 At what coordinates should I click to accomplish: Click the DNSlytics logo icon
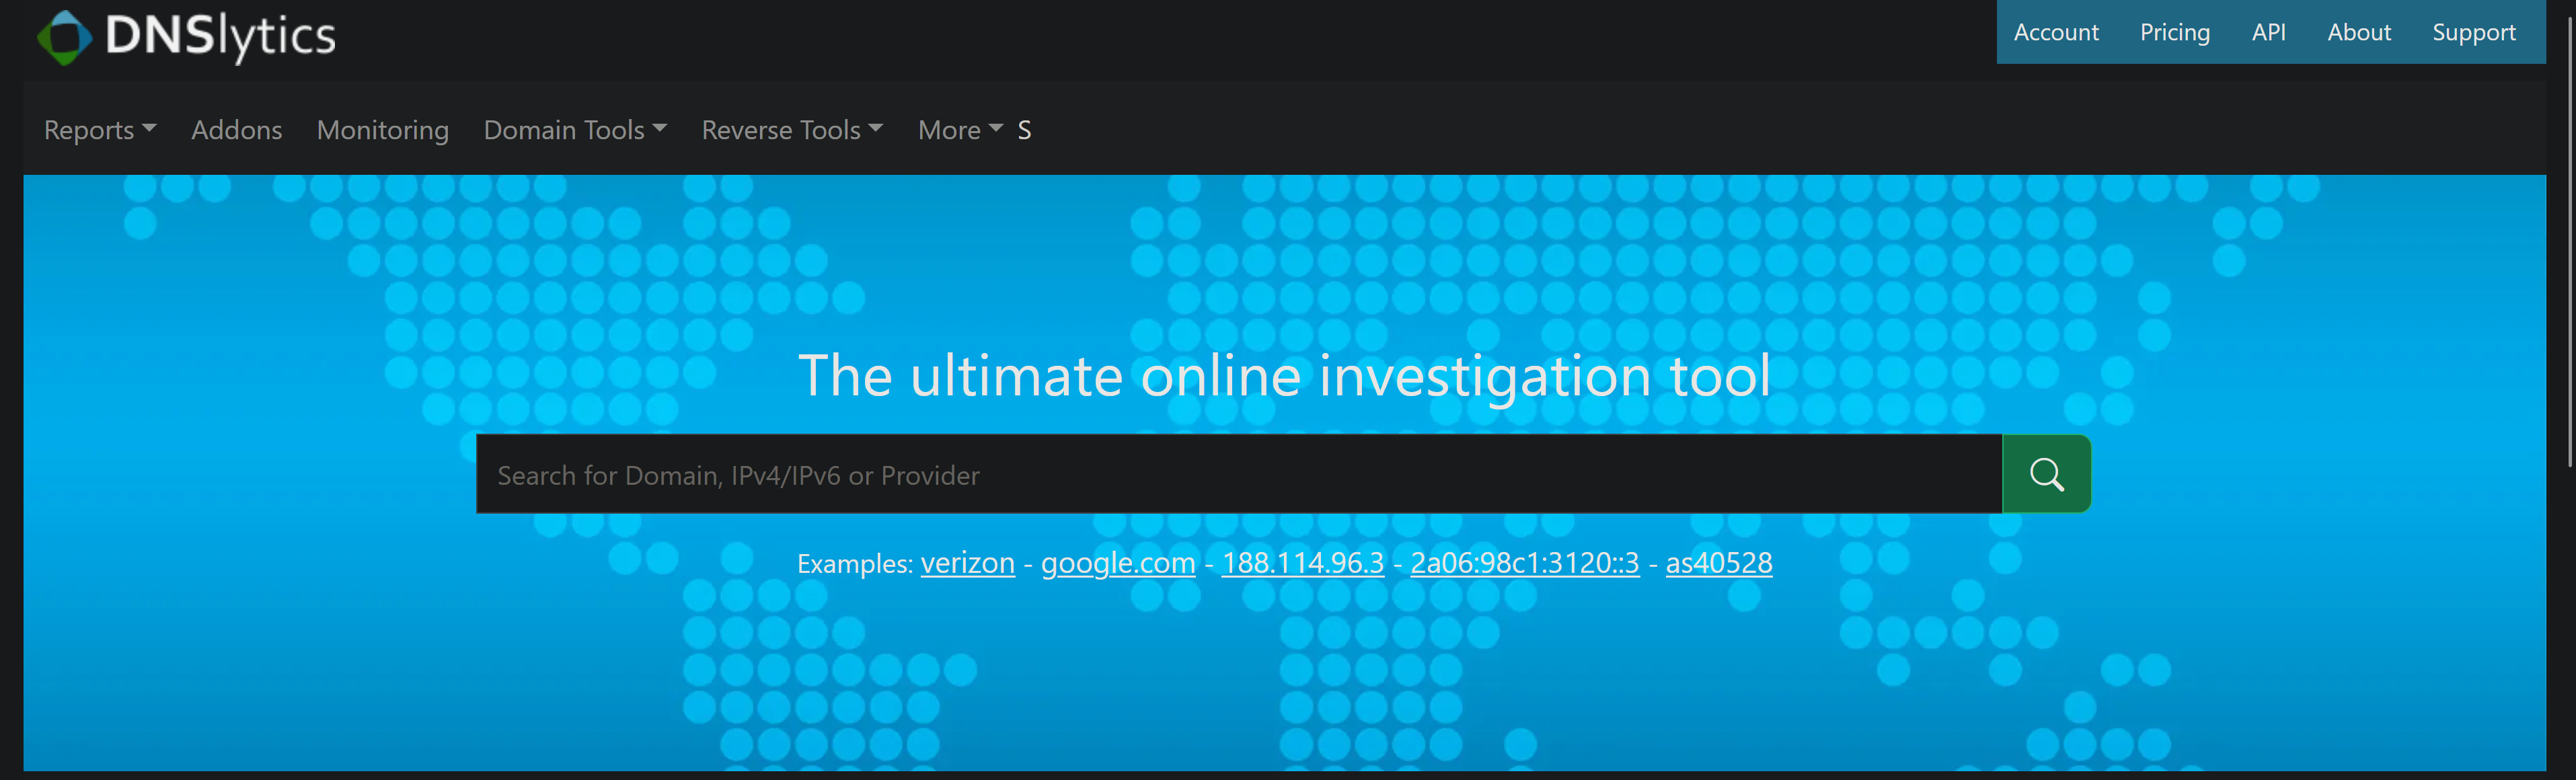(64, 38)
